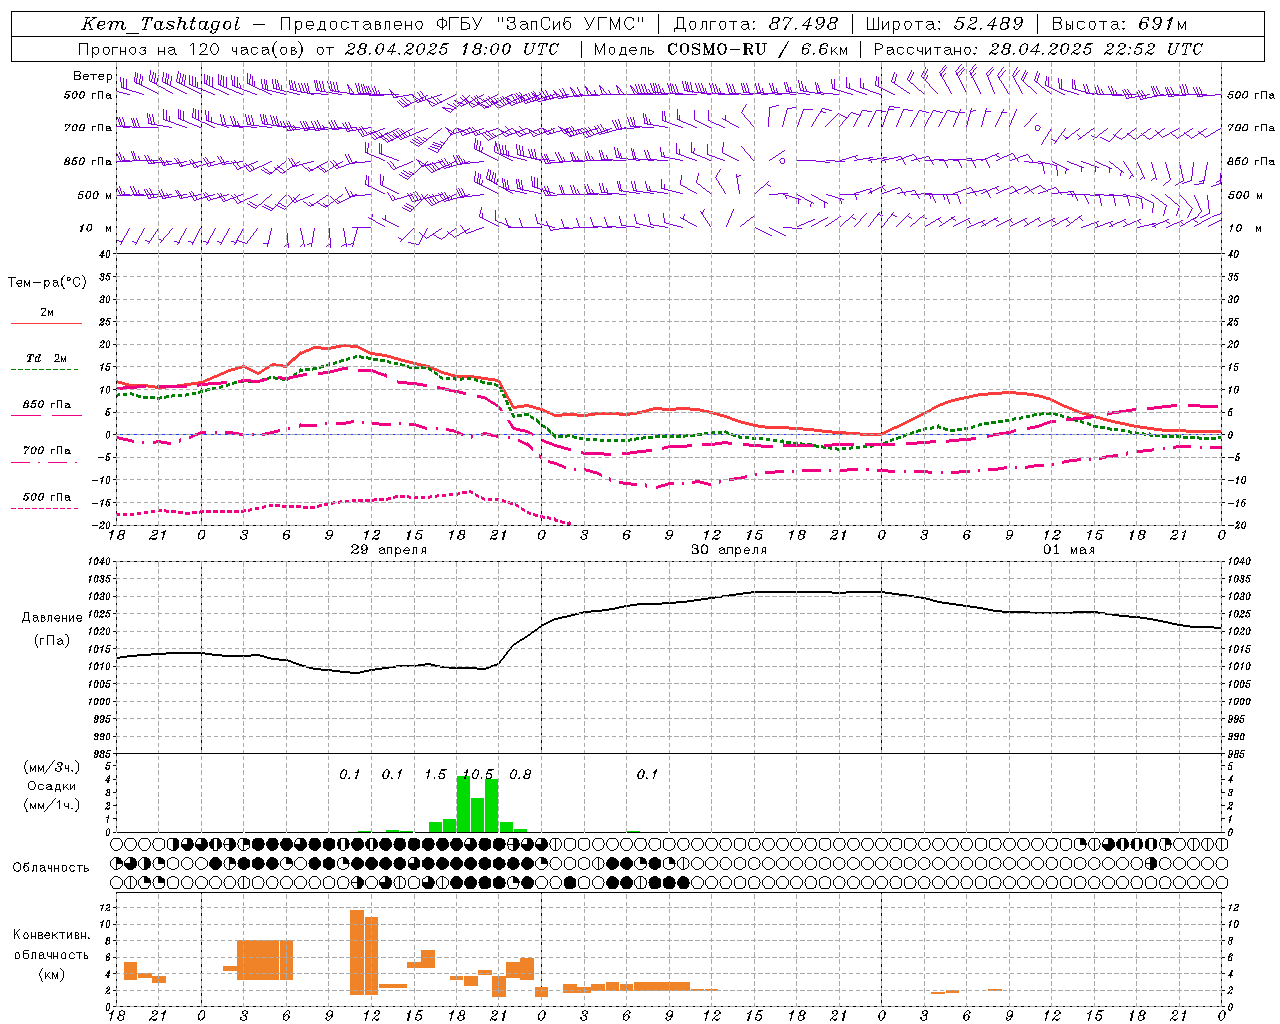Click the Ветер panel label

[92, 76]
